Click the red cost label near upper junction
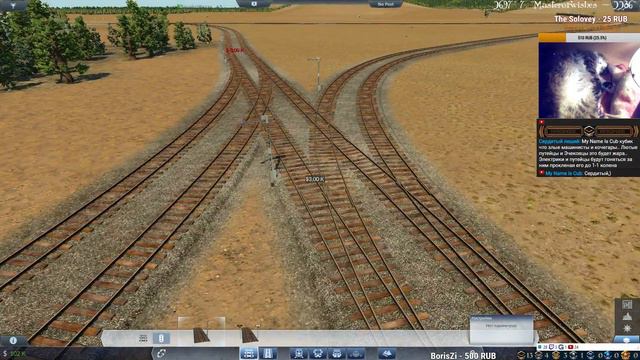The height and width of the screenshot is (360, 640). tap(235, 50)
